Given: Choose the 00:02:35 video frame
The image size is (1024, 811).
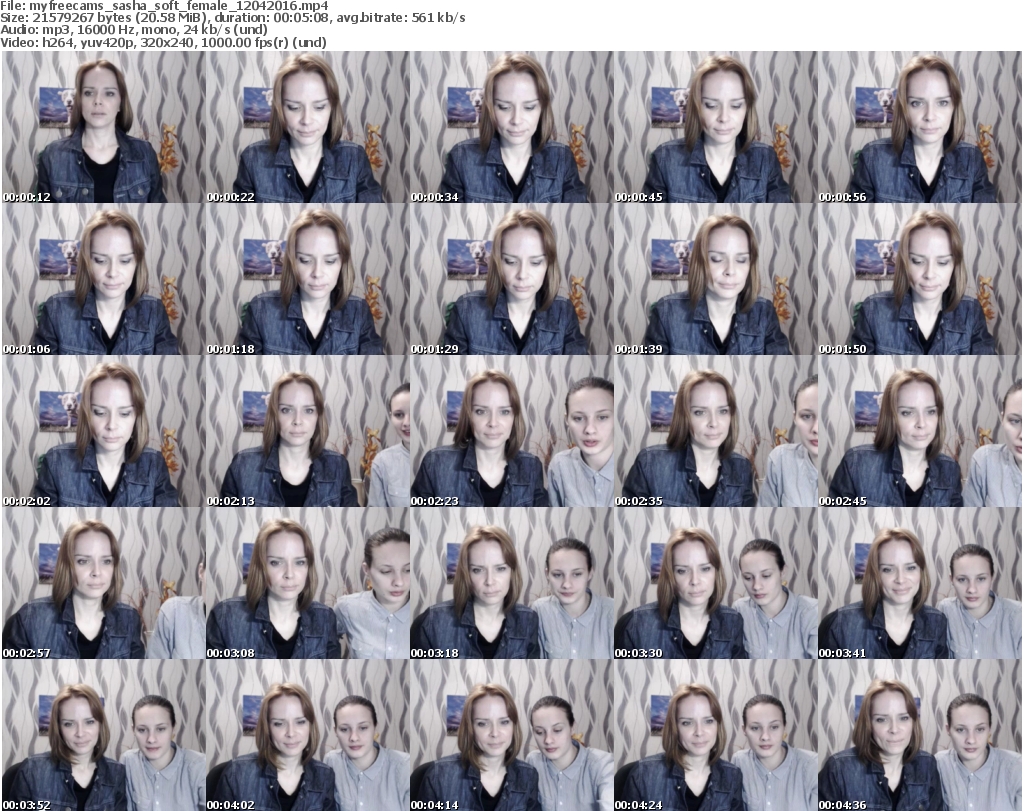Looking at the screenshot, I should tap(715, 431).
